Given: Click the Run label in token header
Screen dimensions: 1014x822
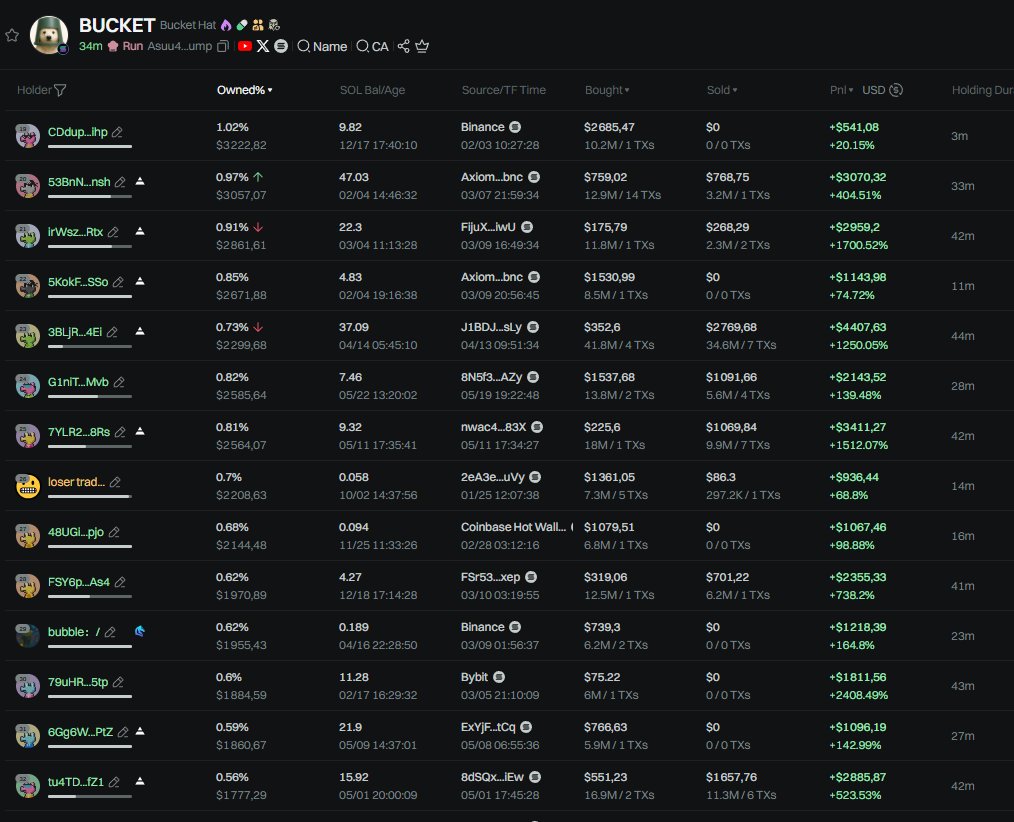Looking at the screenshot, I should pyautogui.click(x=133, y=47).
